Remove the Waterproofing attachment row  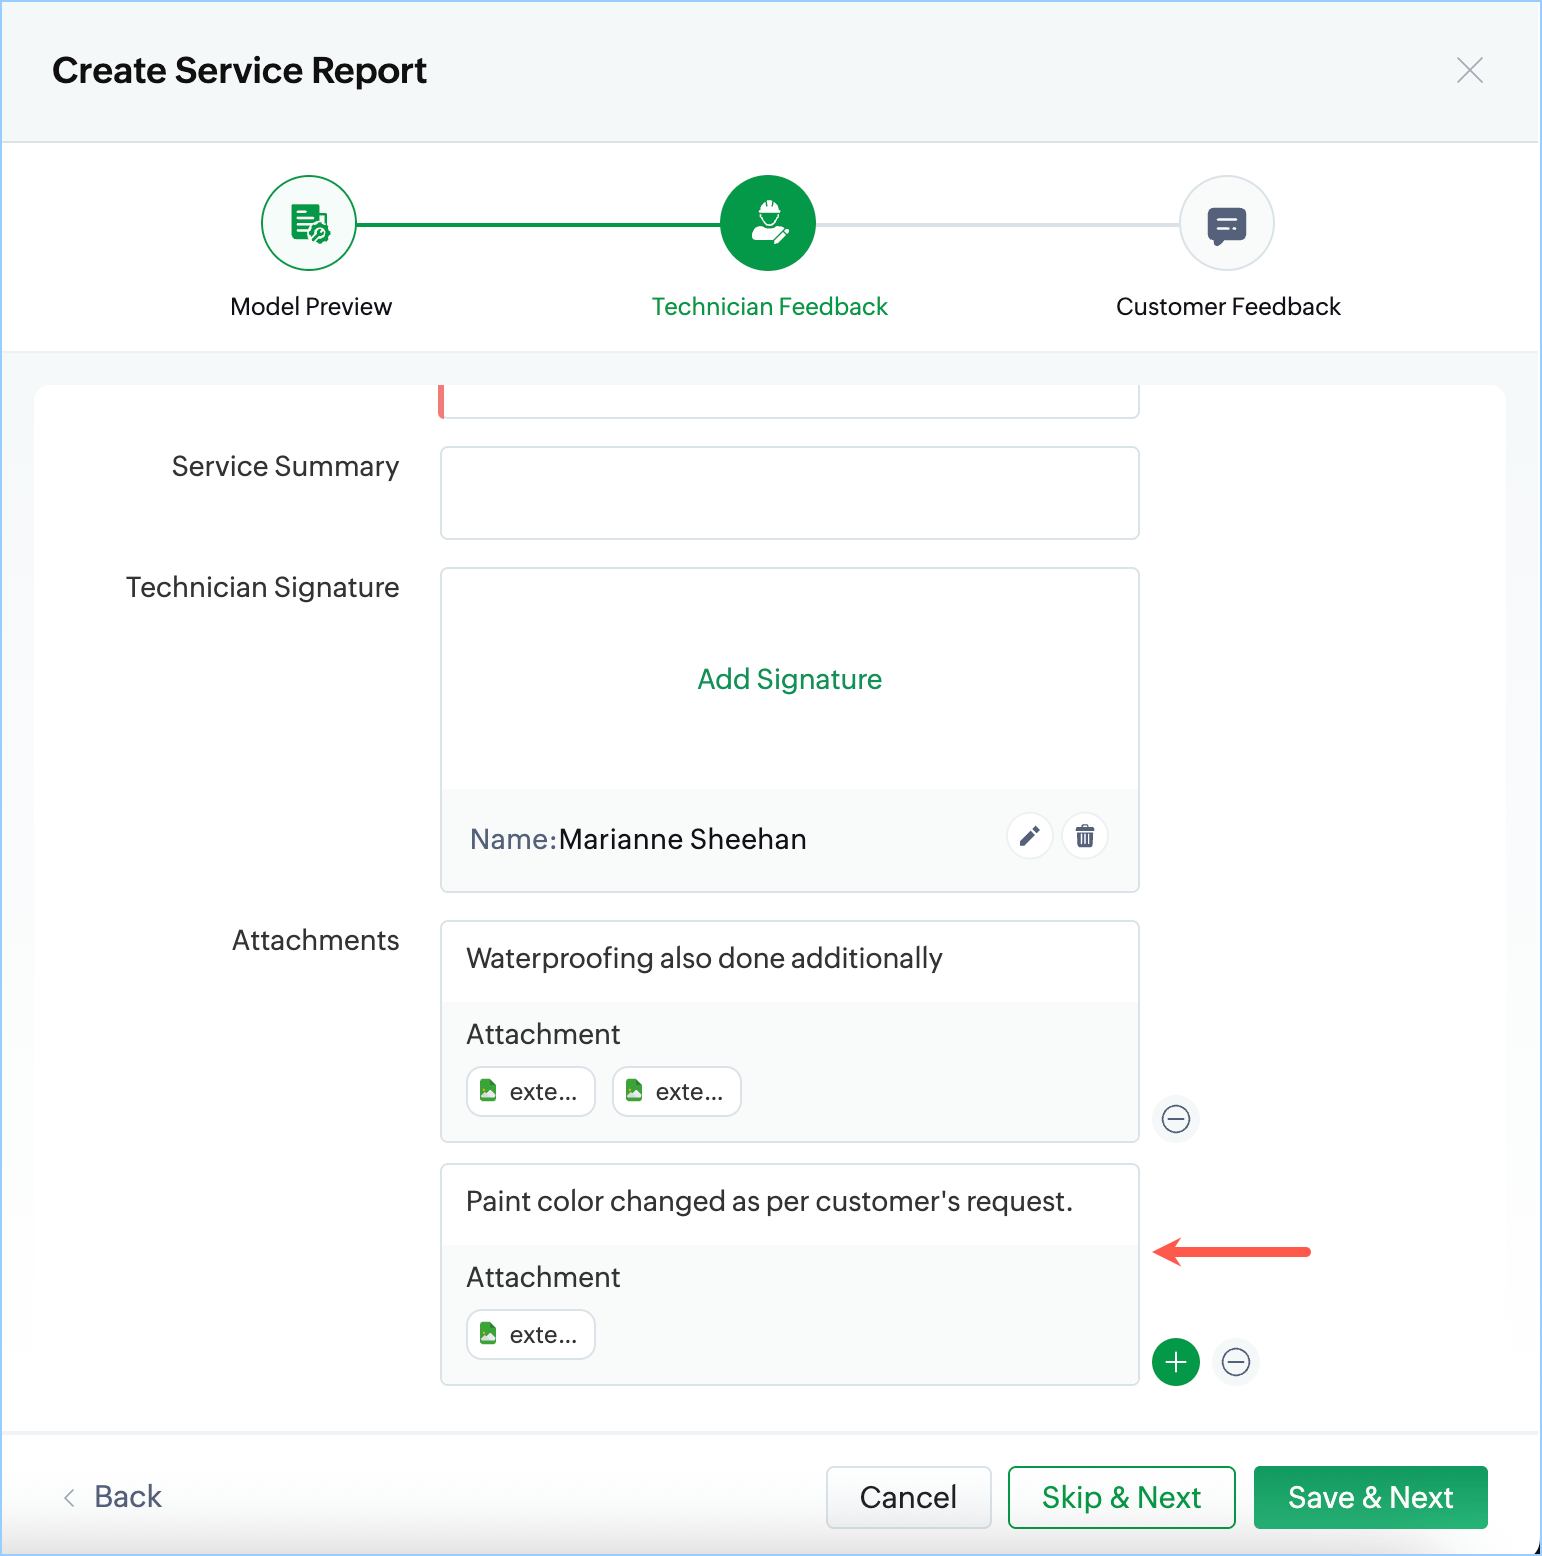tap(1176, 1118)
